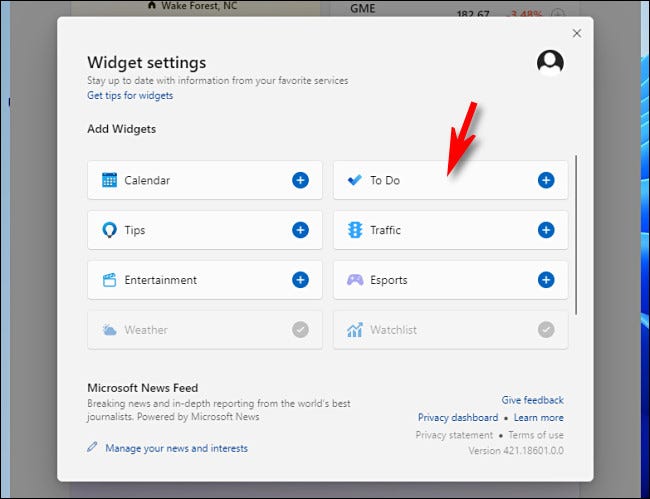Image resolution: width=650 pixels, height=499 pixels.
Task: Open Manage your news and interests
Action: (x=176, y=448)
